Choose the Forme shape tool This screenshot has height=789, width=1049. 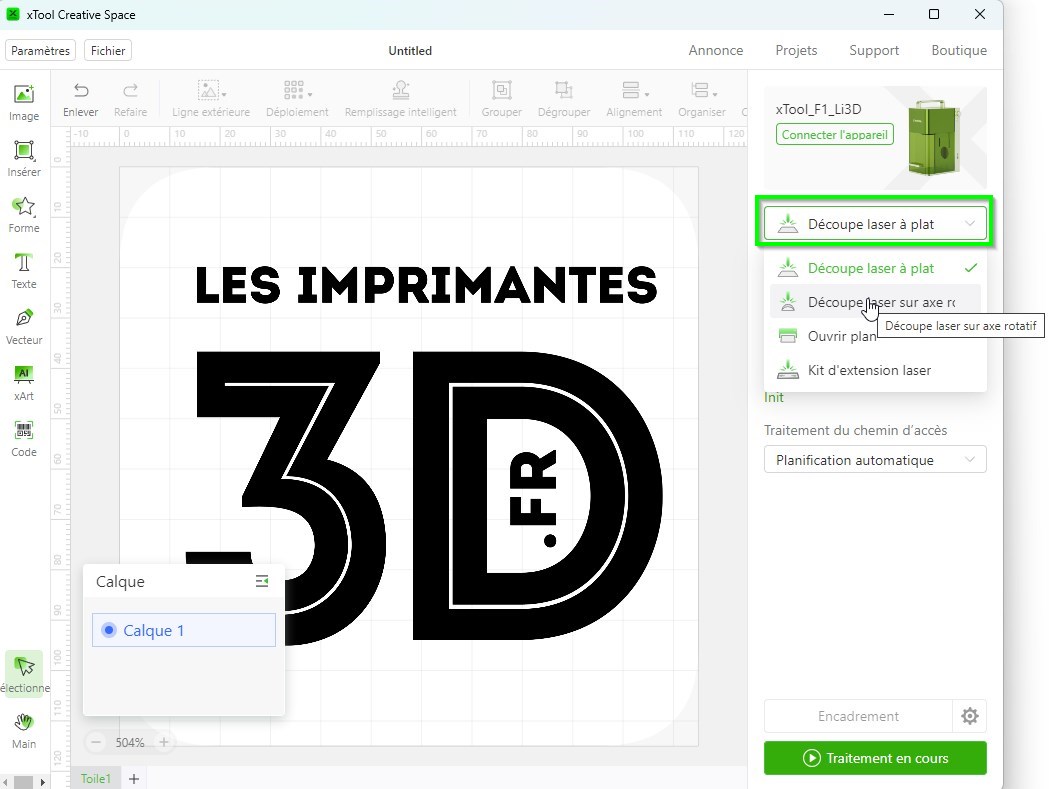tap(24, 214)
